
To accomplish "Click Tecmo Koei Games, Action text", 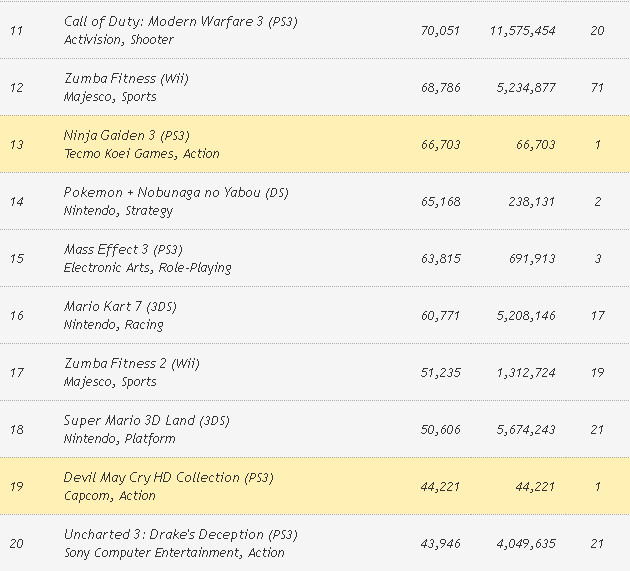I will pos(141,154).
